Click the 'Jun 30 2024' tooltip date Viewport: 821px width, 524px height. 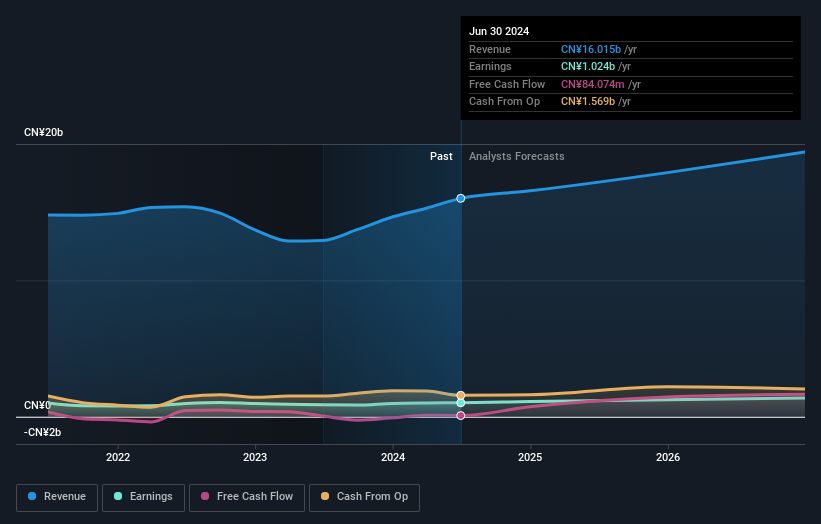pyautogui.click(x=499, y=31)
